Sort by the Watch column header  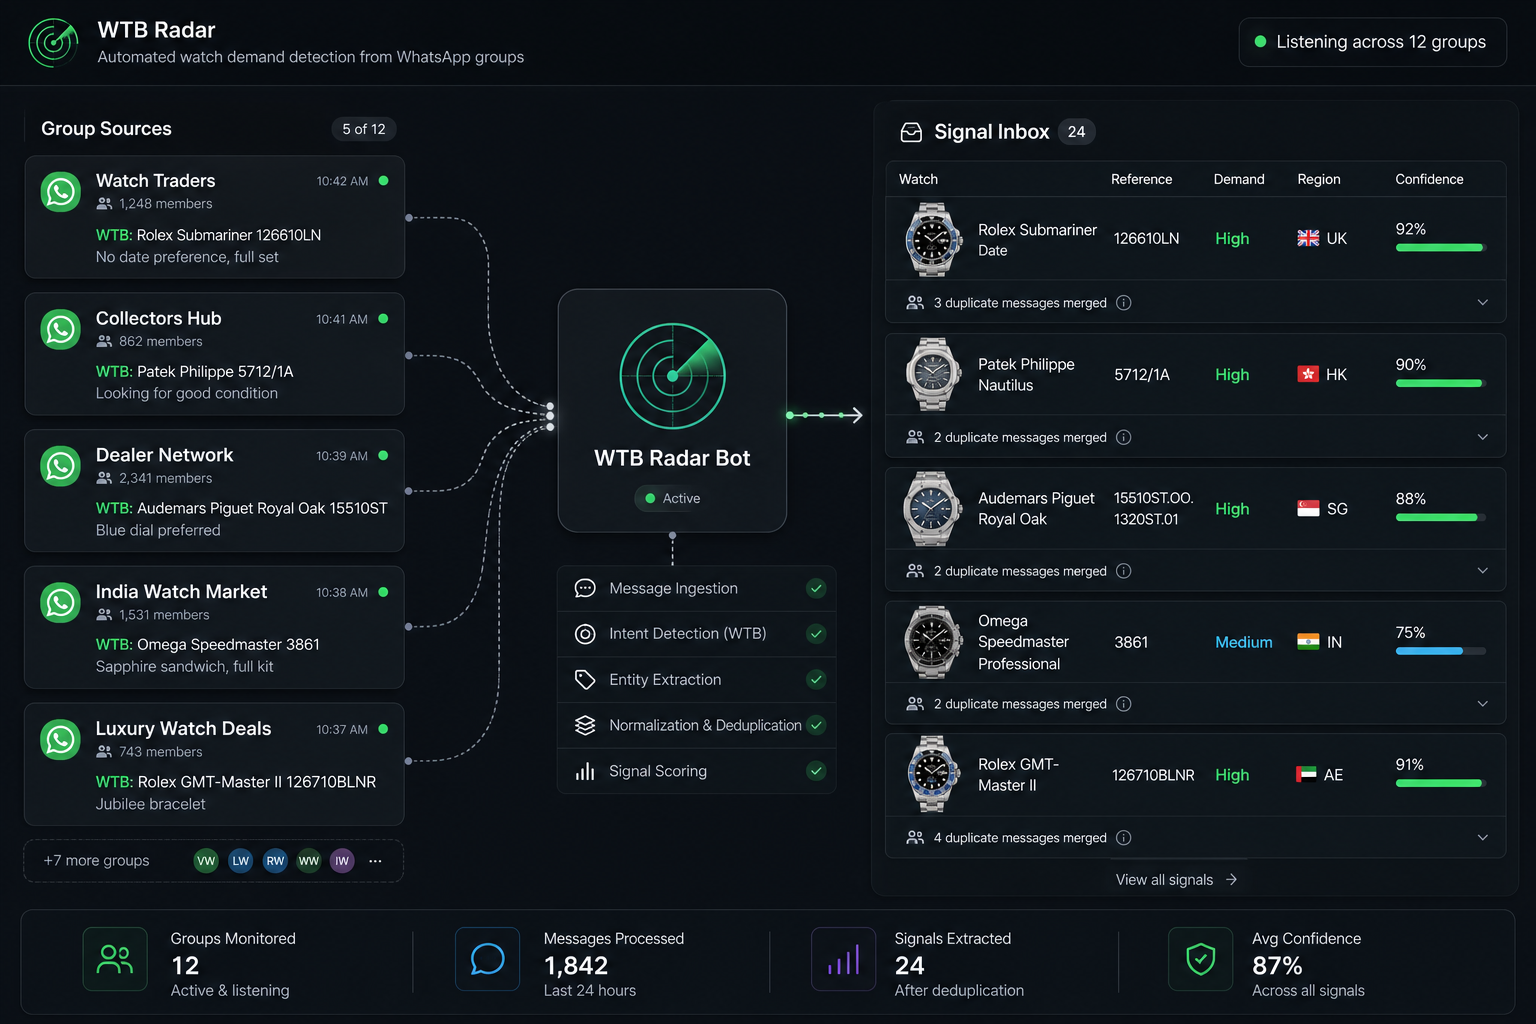[918, 179]
